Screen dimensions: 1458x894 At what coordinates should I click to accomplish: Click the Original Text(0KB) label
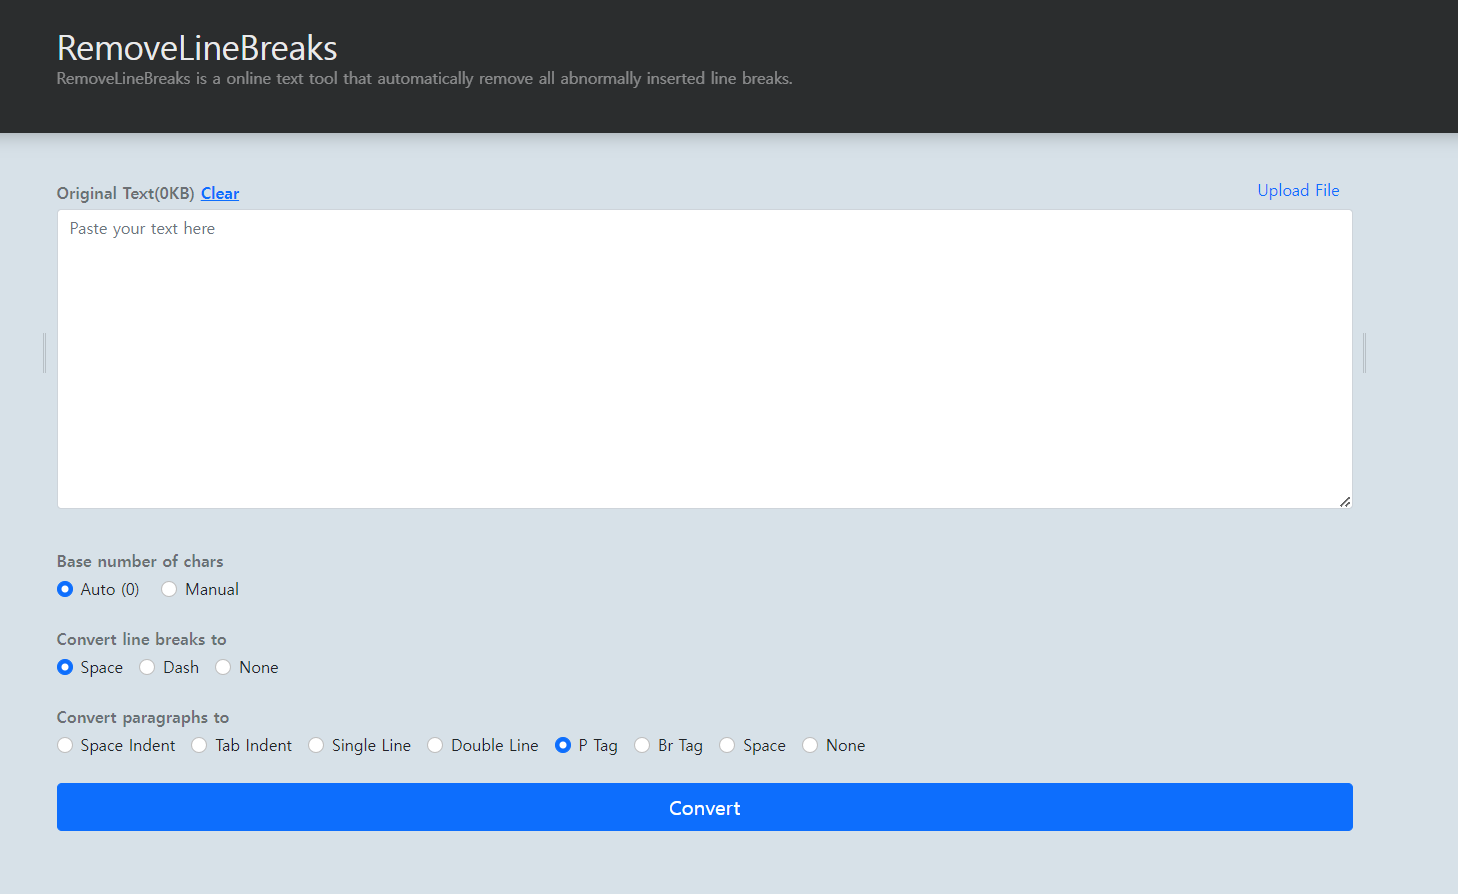pyautogui.click(x=125, y=193)
